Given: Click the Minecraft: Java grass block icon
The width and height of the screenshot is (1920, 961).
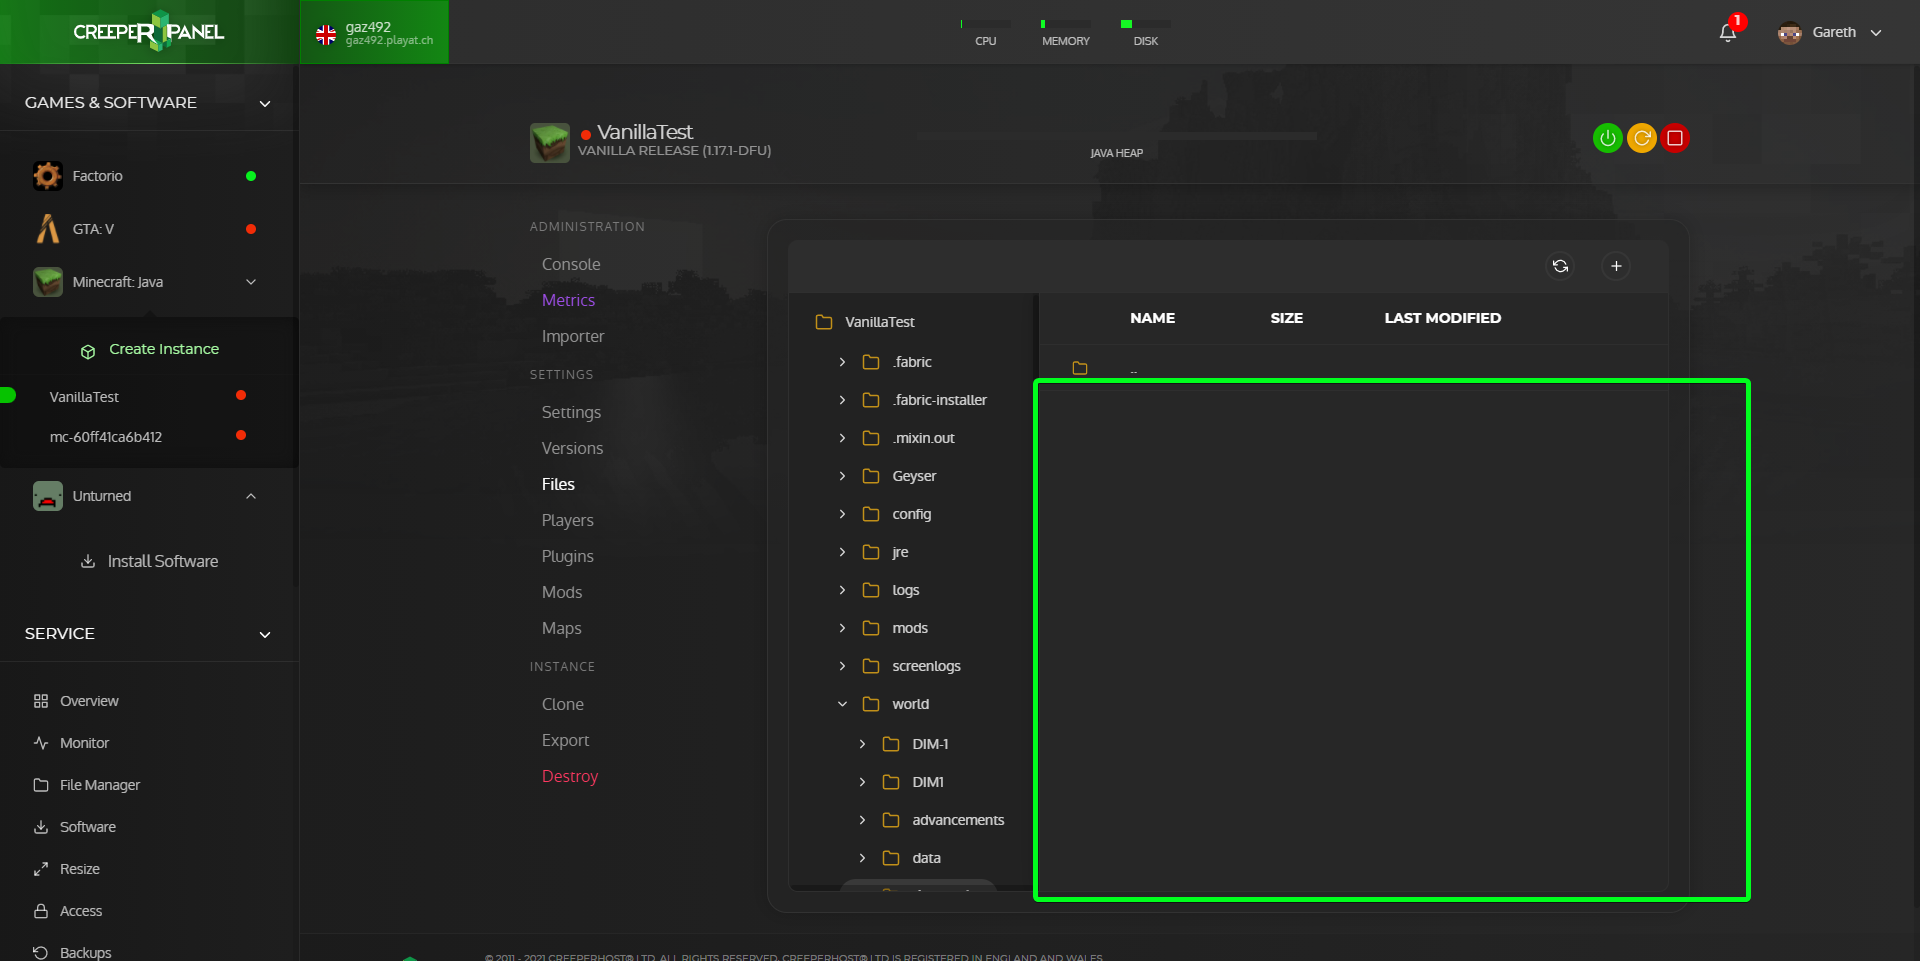Looking at the screenshot, I should [x=47, y=282].
